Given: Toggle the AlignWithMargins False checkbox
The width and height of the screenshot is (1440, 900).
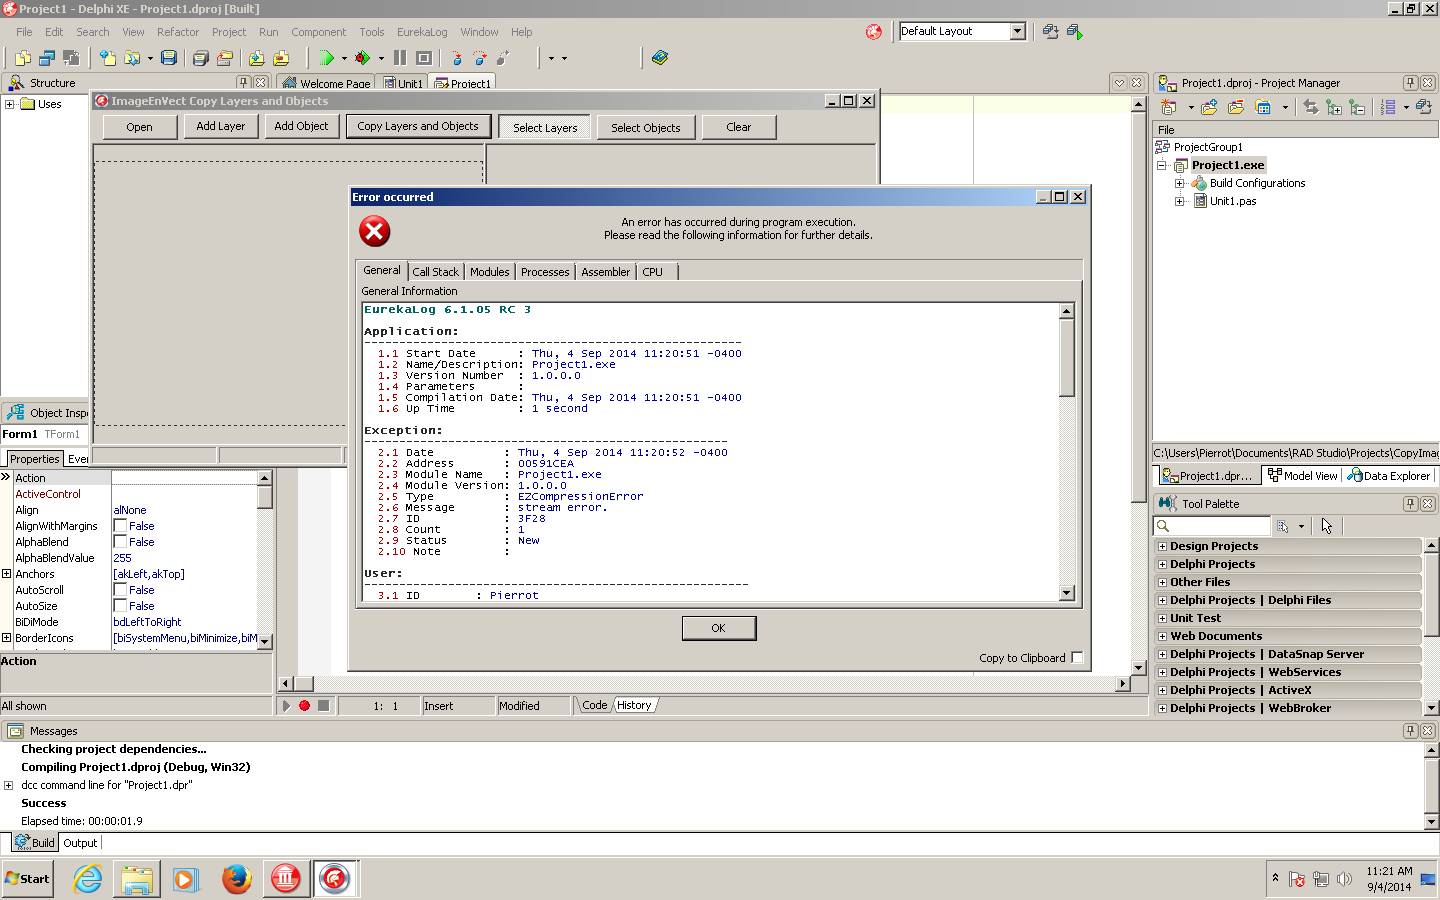Looking at the screenshot, I should coord(120,526).
